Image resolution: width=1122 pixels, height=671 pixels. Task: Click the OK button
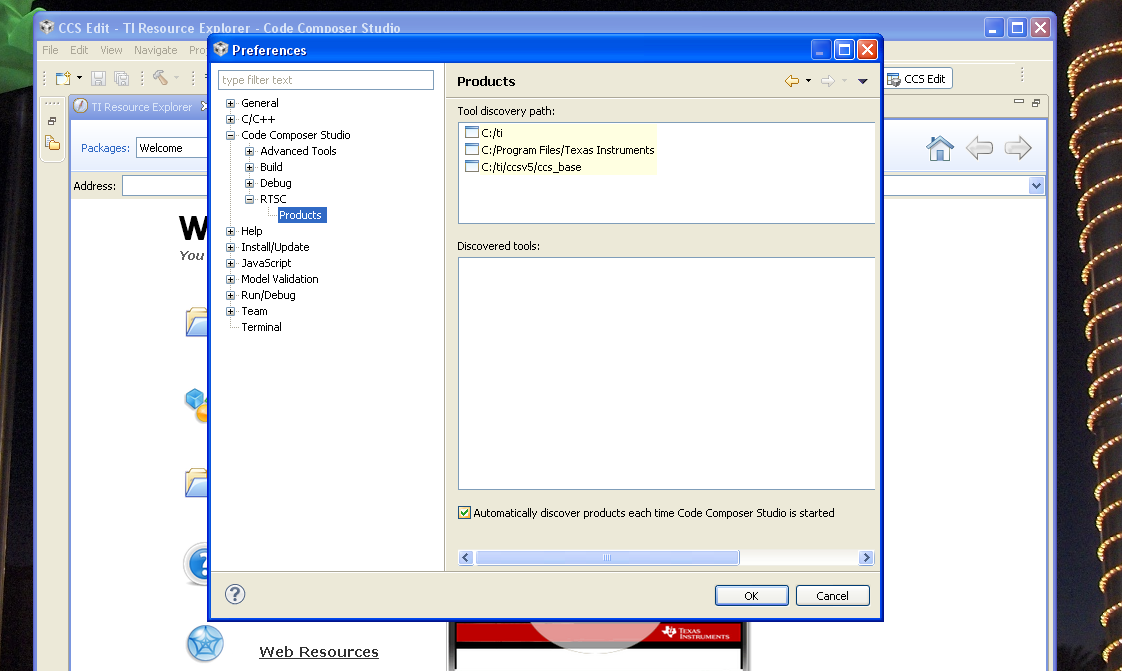751,595
